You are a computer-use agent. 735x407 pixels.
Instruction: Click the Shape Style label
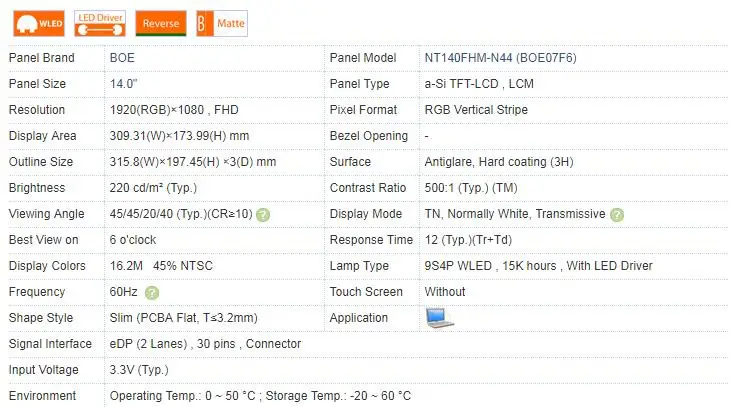click(41, 318)
